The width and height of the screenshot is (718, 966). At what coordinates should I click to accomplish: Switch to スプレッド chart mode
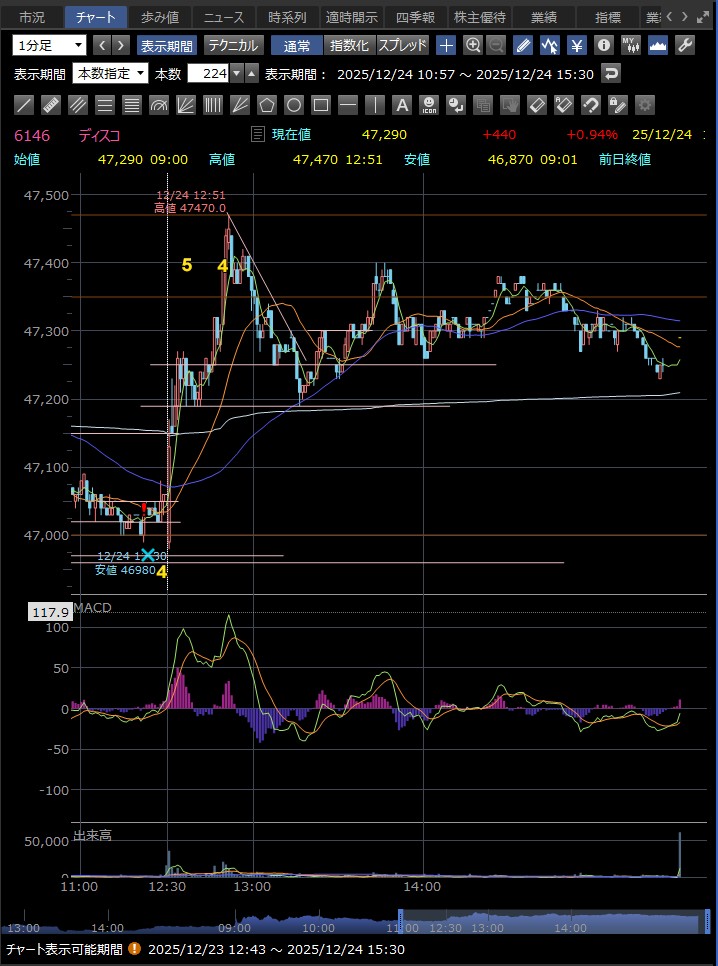tap(402, 45)
